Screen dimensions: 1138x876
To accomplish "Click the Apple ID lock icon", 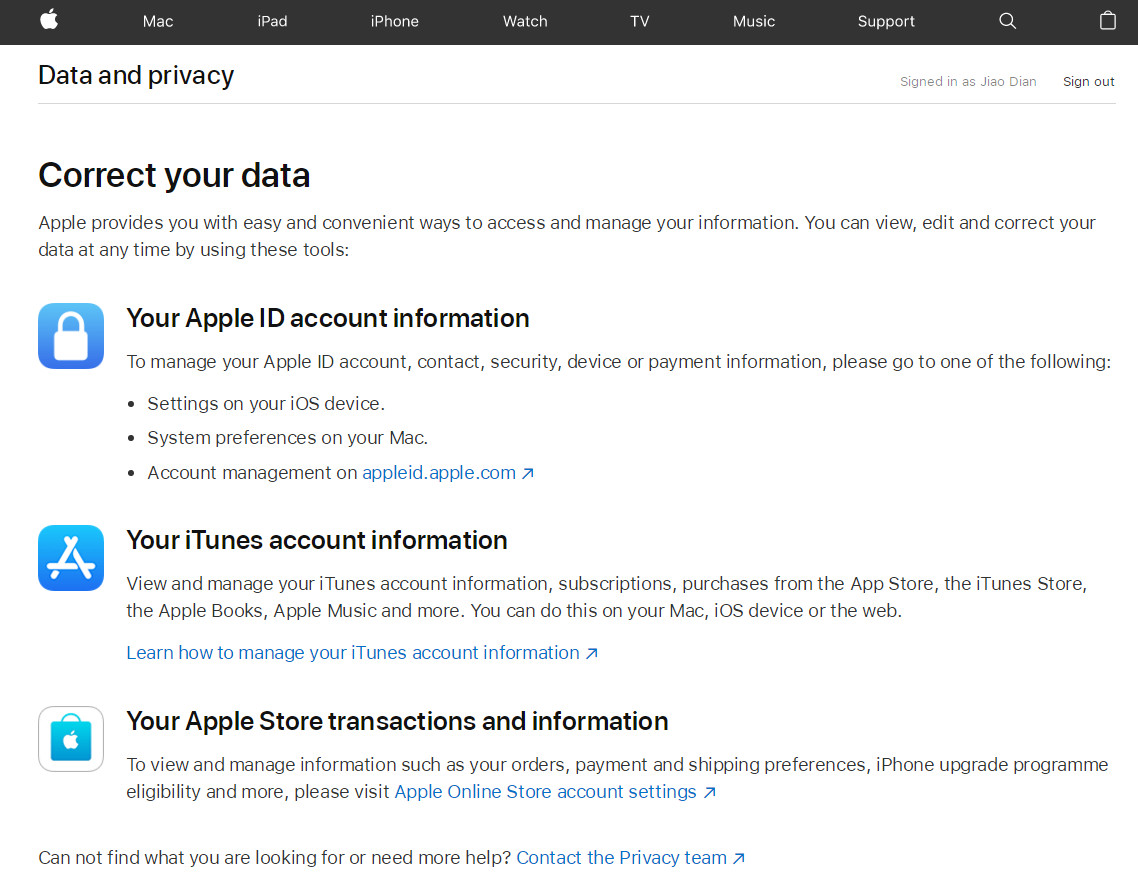I will tap(70, 336).
